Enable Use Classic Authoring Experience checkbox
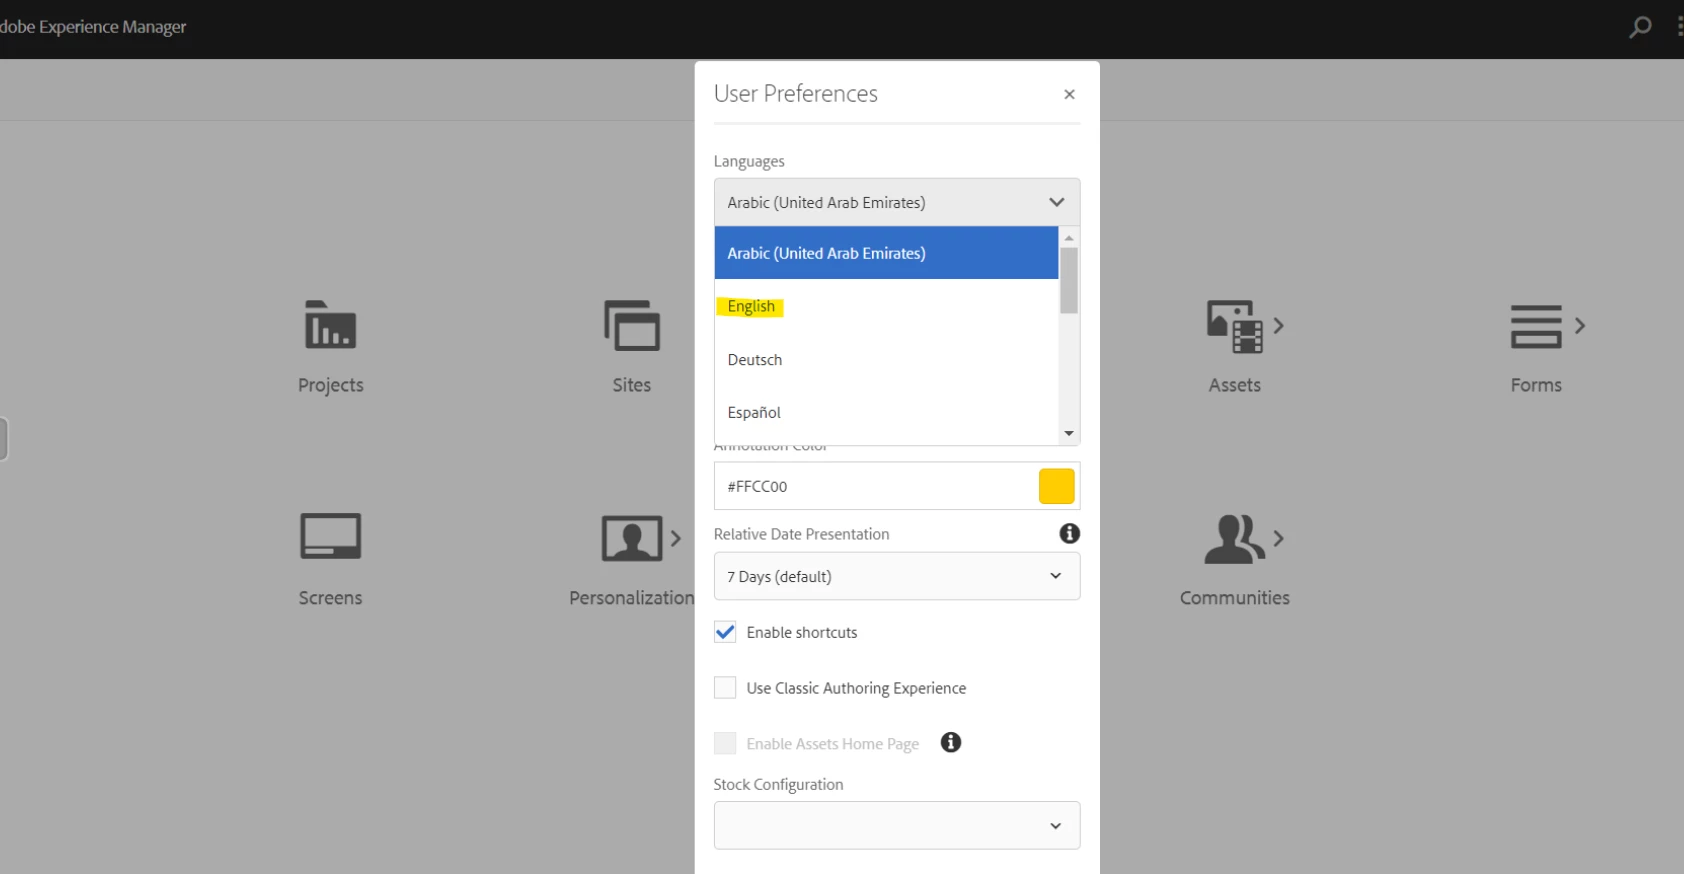Image resolution: width=1684 pixels, height=874 pixels. (x=725, y=688)
